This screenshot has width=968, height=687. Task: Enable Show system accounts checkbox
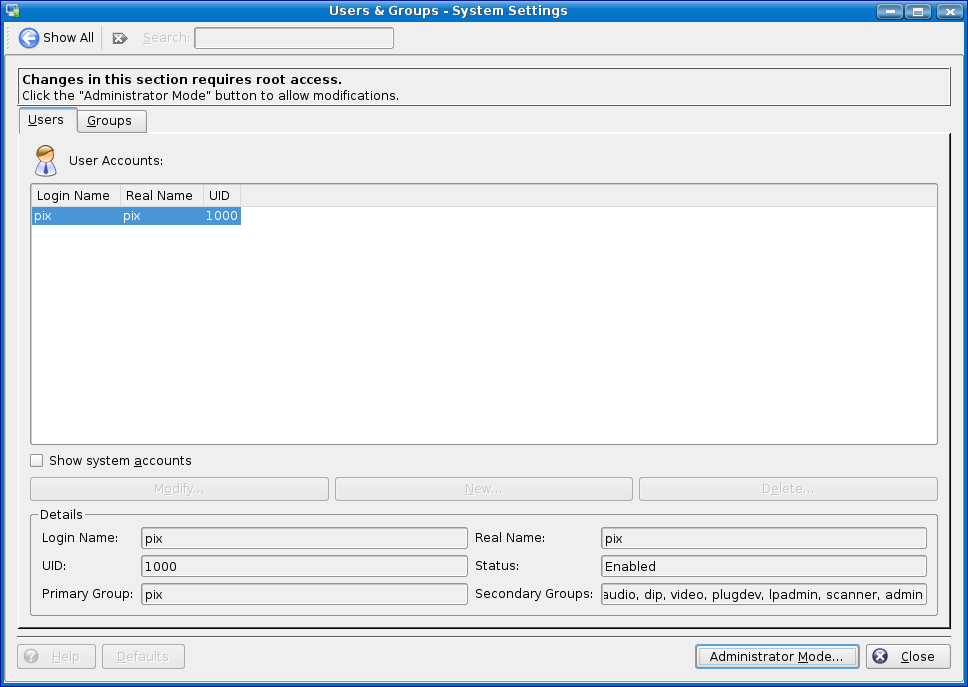37,461
